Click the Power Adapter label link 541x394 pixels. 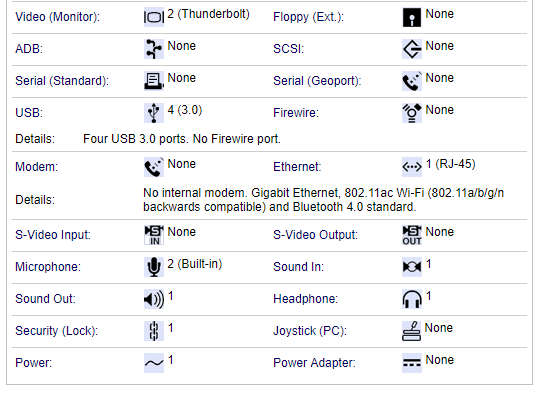314,363
